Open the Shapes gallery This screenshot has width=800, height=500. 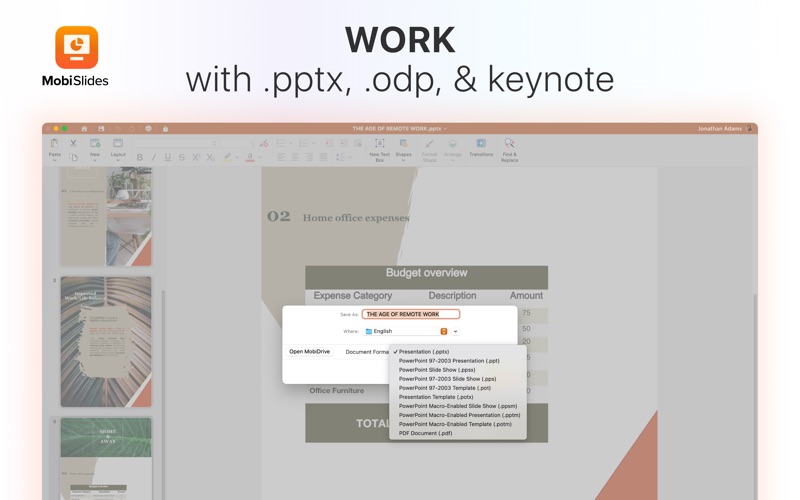403,149
